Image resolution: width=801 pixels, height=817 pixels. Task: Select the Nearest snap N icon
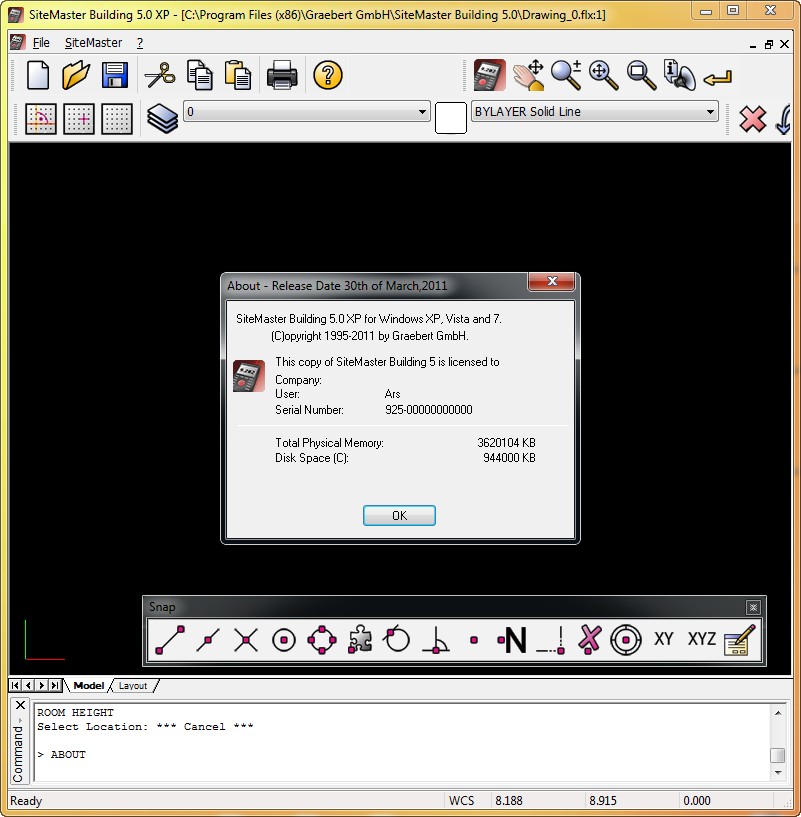tap(512, 639)
